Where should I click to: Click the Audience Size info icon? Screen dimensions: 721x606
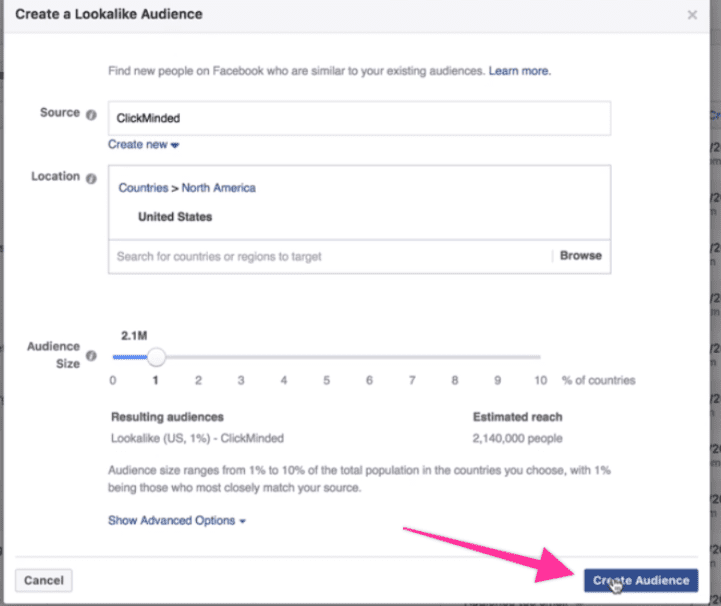(92, 355)
